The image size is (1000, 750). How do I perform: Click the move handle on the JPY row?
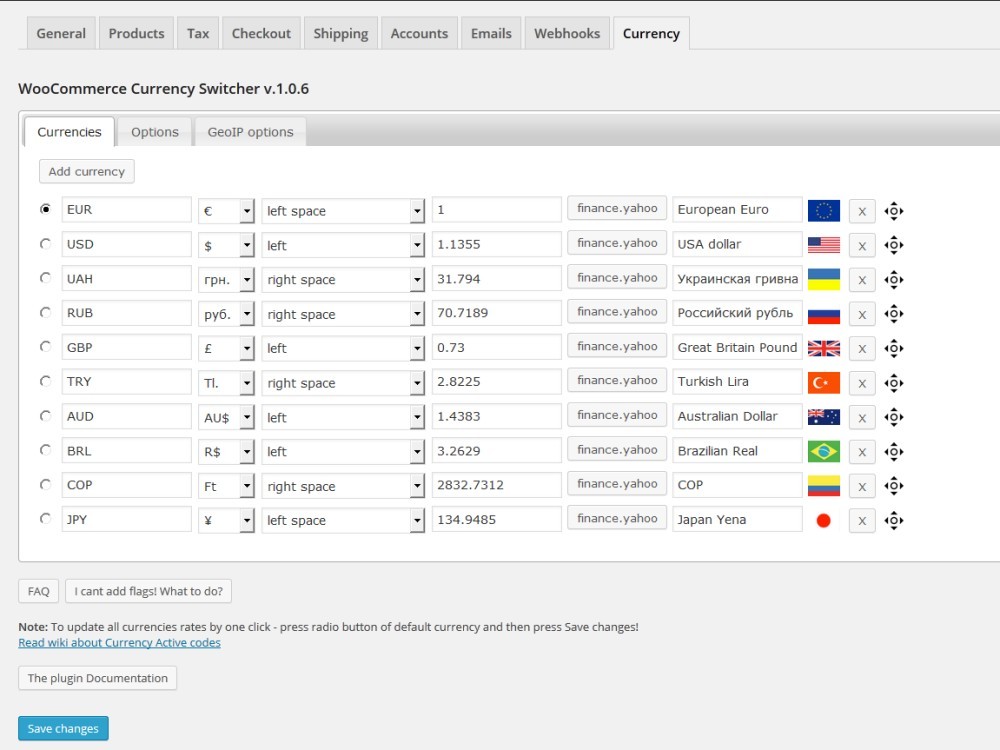[x=894, y=520]
